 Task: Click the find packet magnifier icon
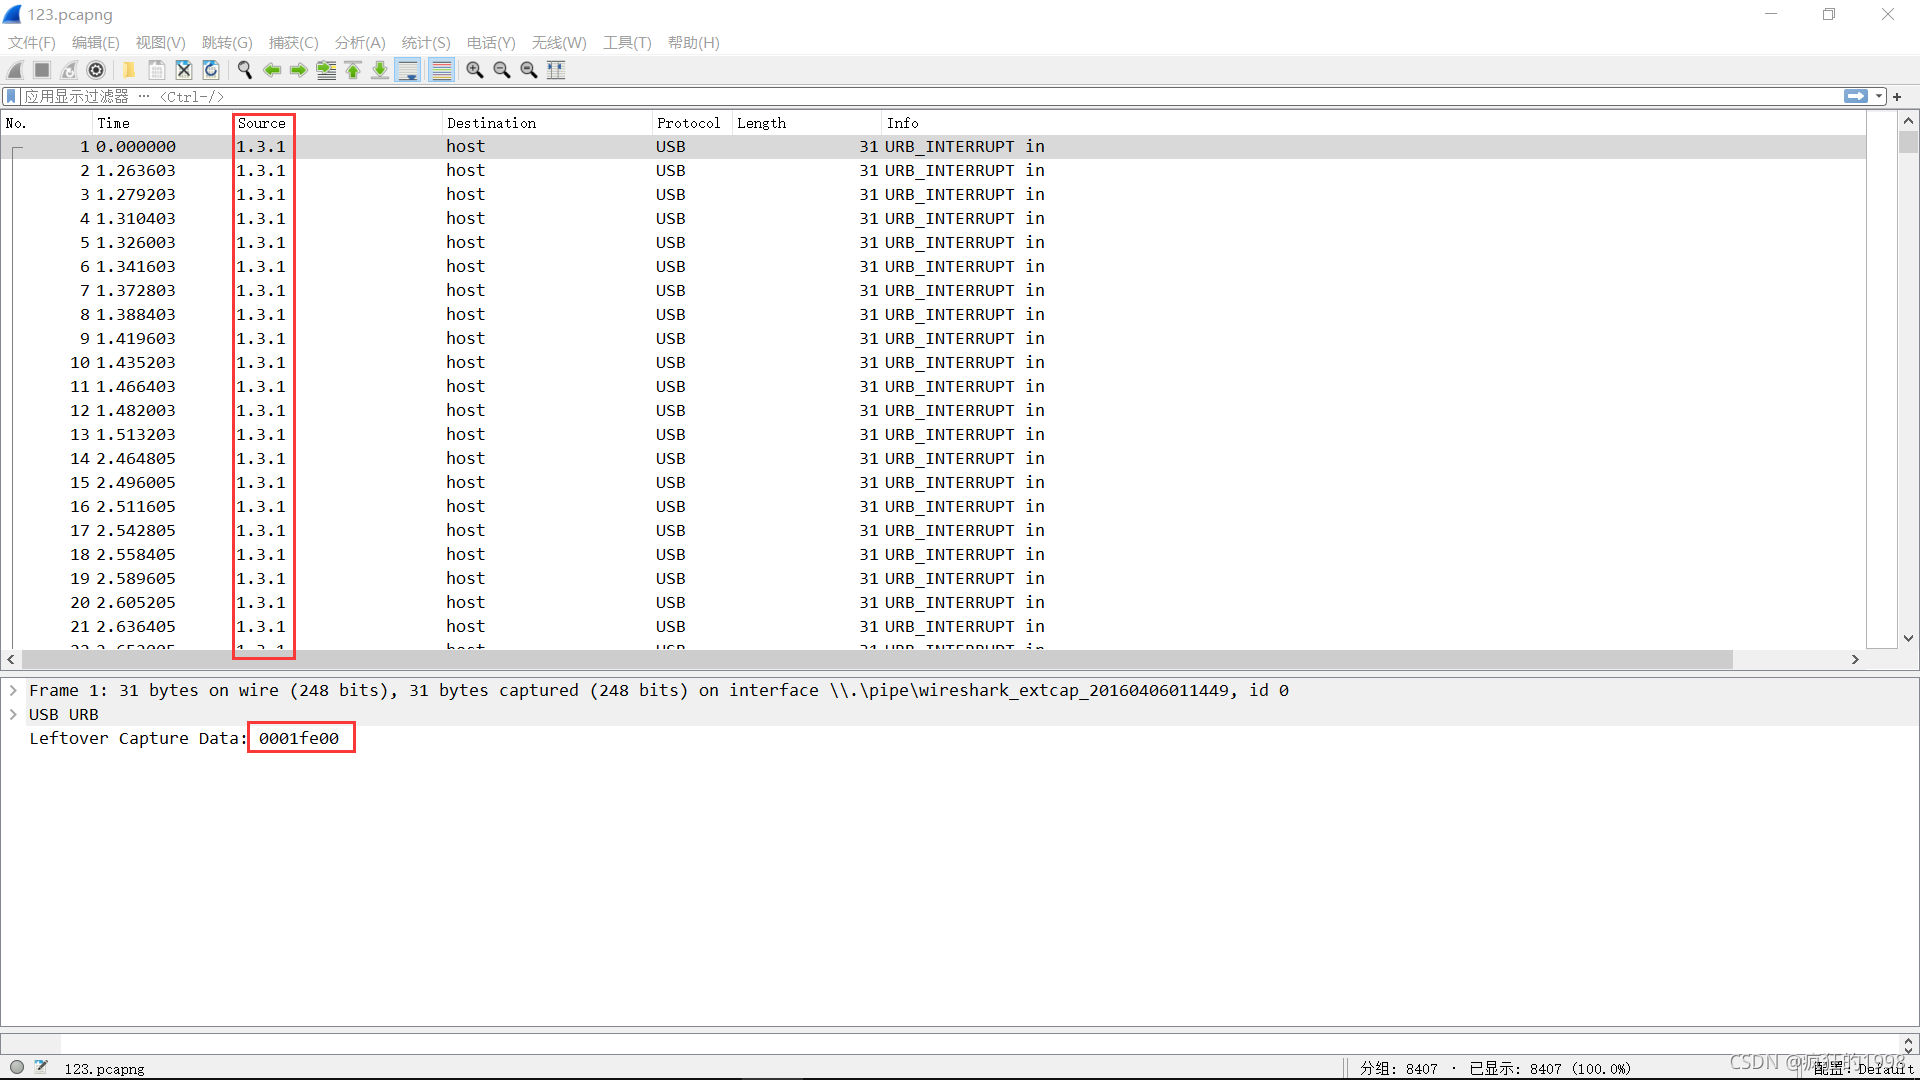pyautogui.click(x=245, y=70)
